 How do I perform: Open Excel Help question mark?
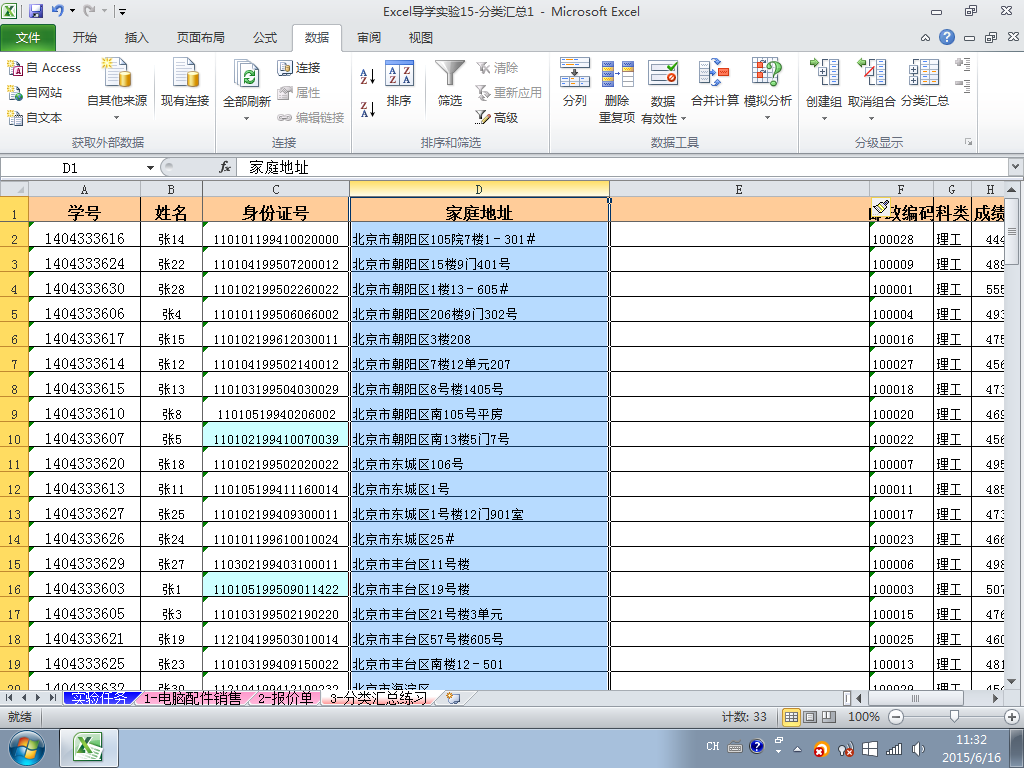tap(946, 37)
